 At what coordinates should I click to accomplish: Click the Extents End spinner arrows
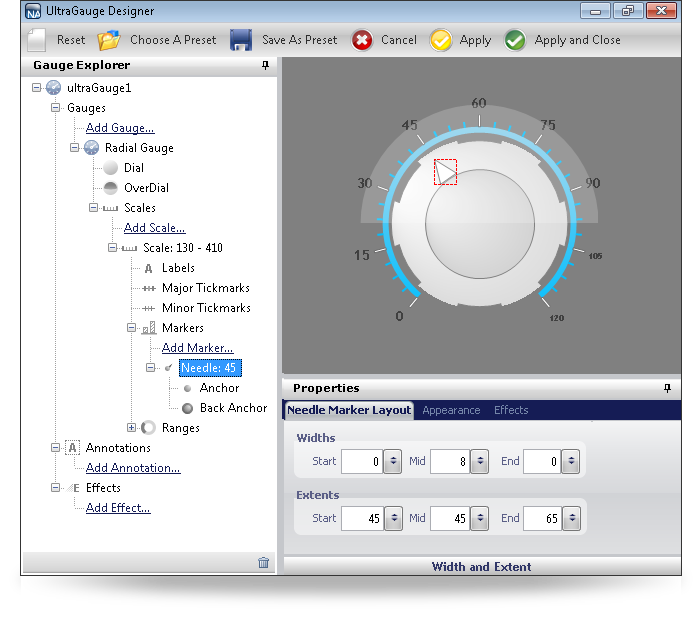(572, 518)
